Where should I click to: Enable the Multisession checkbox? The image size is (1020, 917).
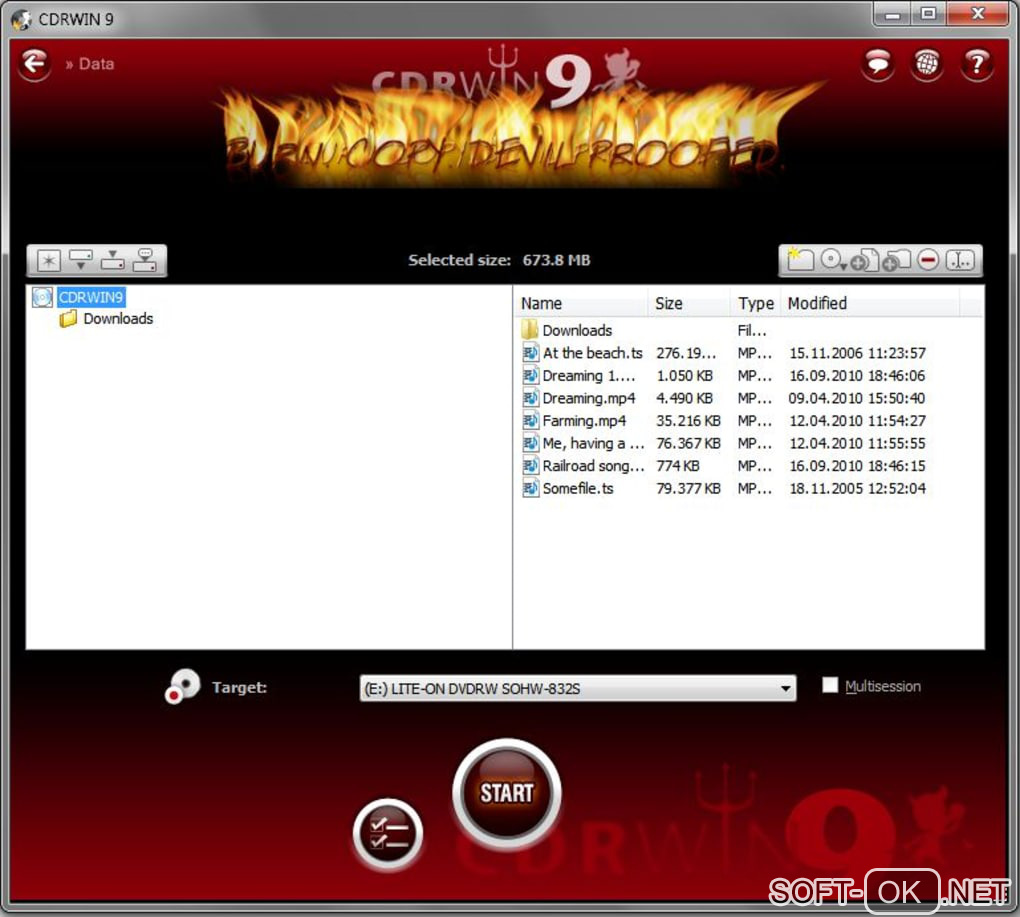point(829,685)
